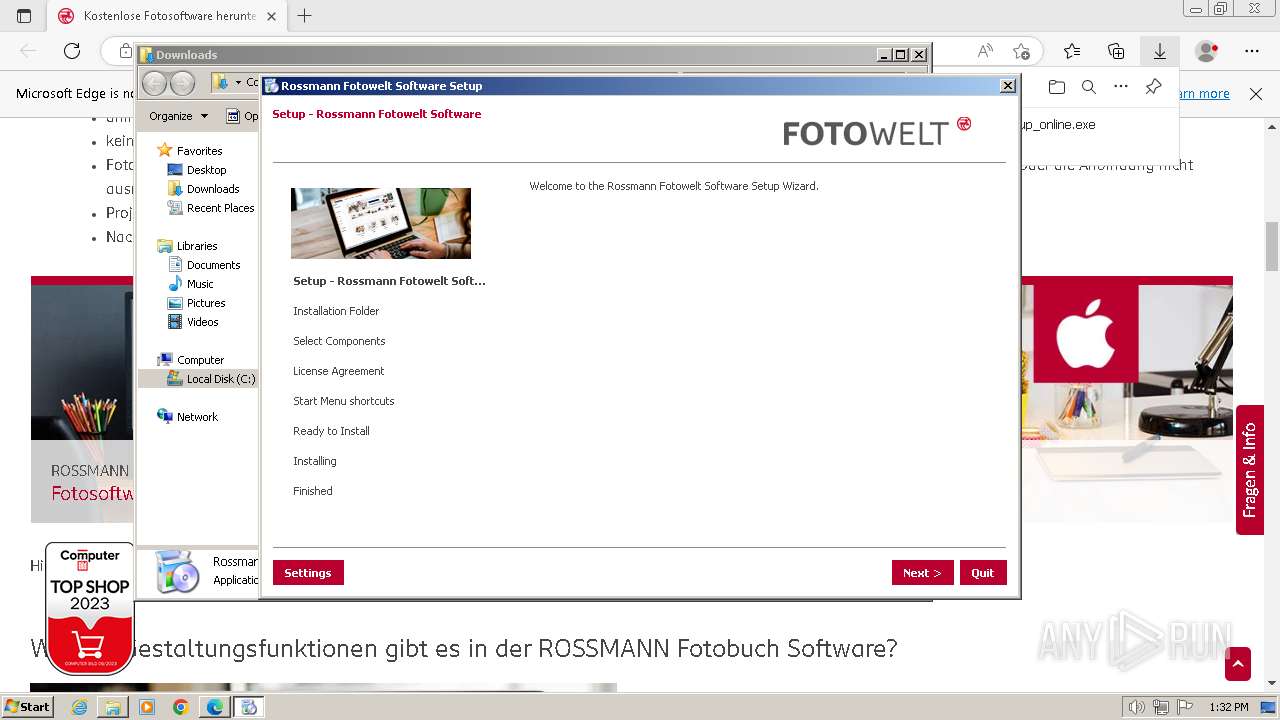Search downloads using the magnifier icon
Screen dimensions: 1280x720
[x=1089, y=87]
